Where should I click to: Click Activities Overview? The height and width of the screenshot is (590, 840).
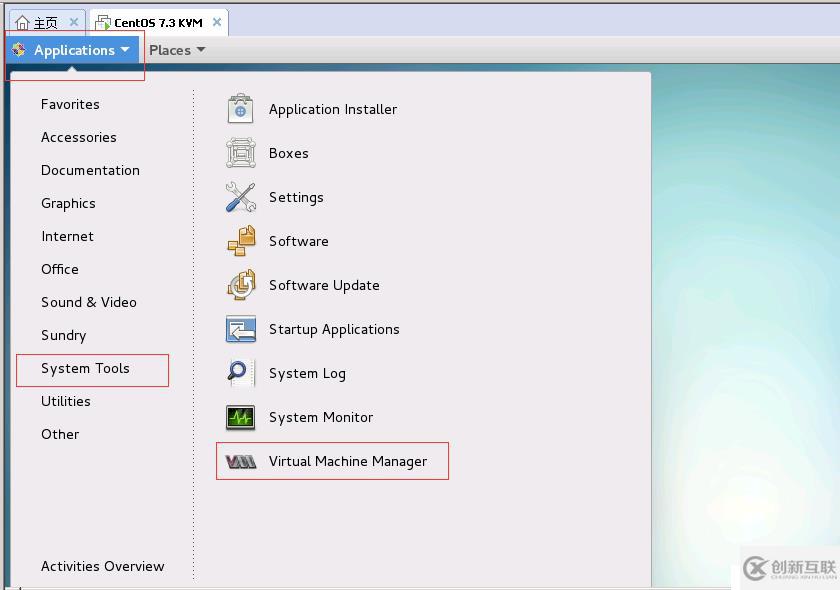point(103,566)
